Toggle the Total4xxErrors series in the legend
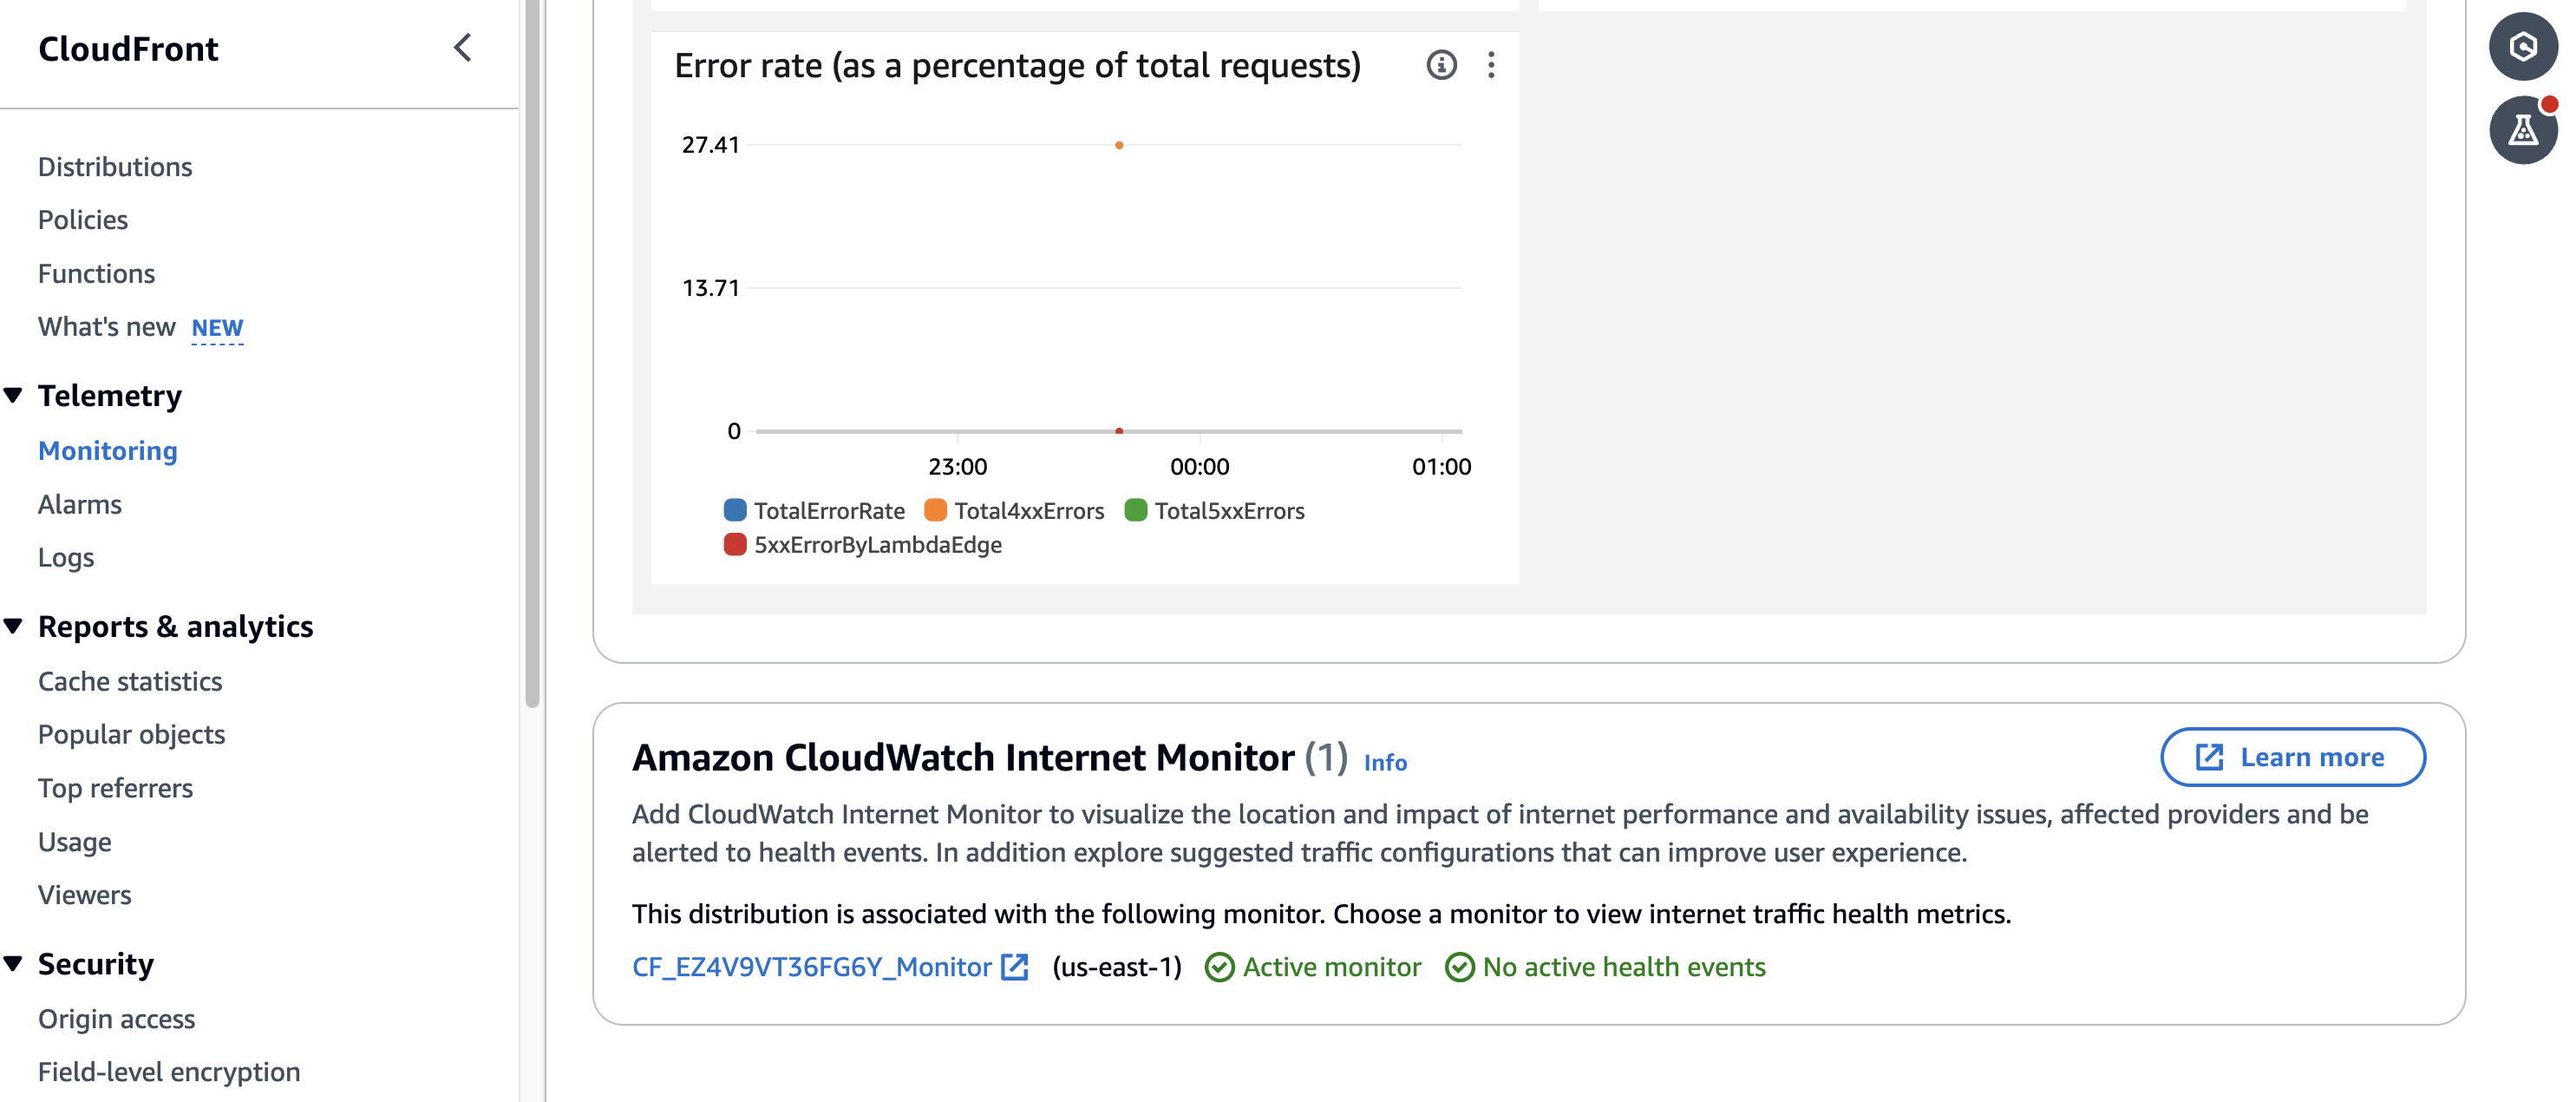This screenshot has height=1102, width=2576. (1029, 510)
